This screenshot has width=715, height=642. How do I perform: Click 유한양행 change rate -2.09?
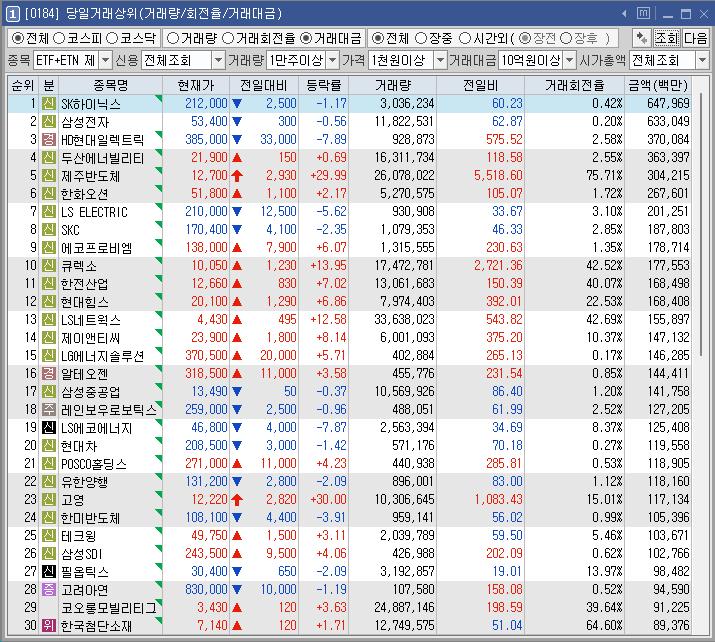(x=332, y=482)
